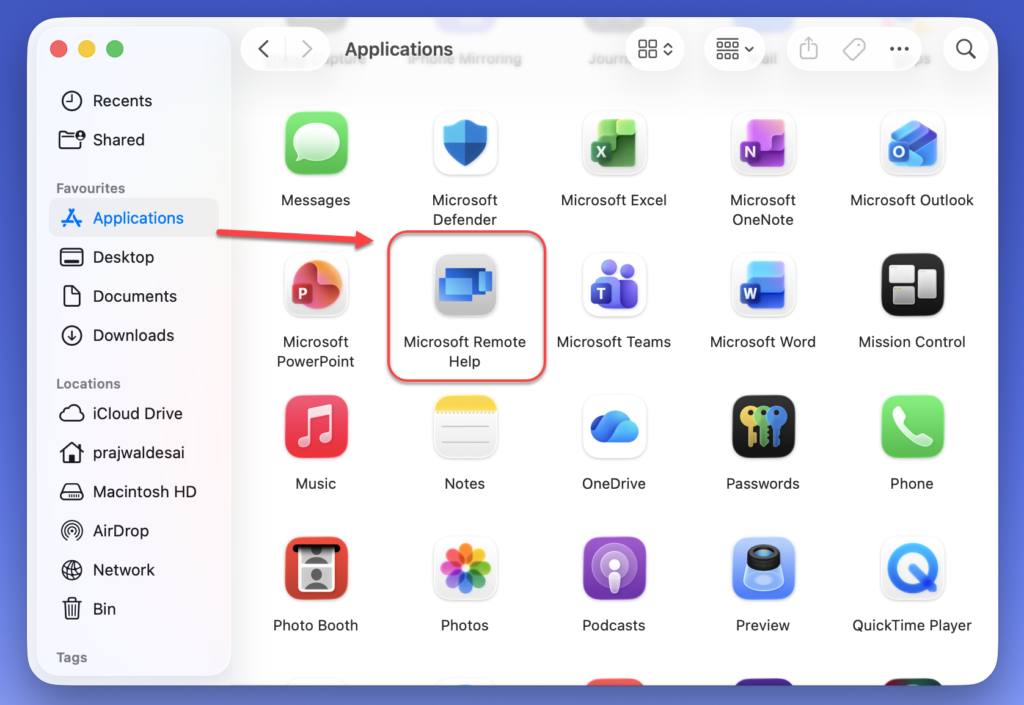
Task: Open the Podcasts app icon
Action: pos(614,568)
